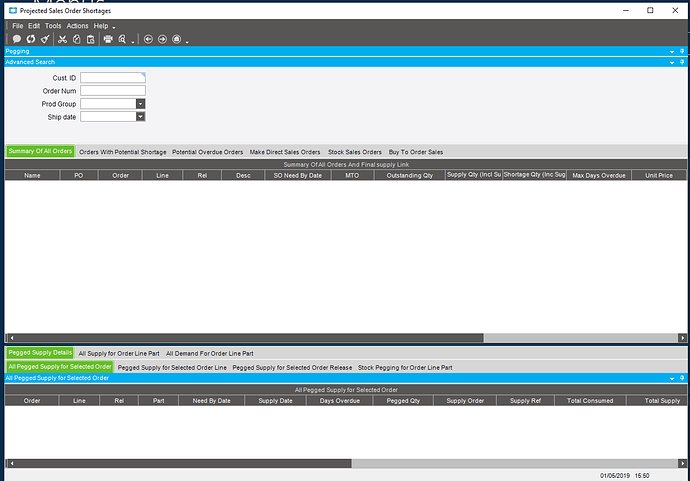Image resolution: width=690 pixels, height=481 pixels.
Task: Switch to All Demand For Order Line Part tab
Action: [209, 353]
